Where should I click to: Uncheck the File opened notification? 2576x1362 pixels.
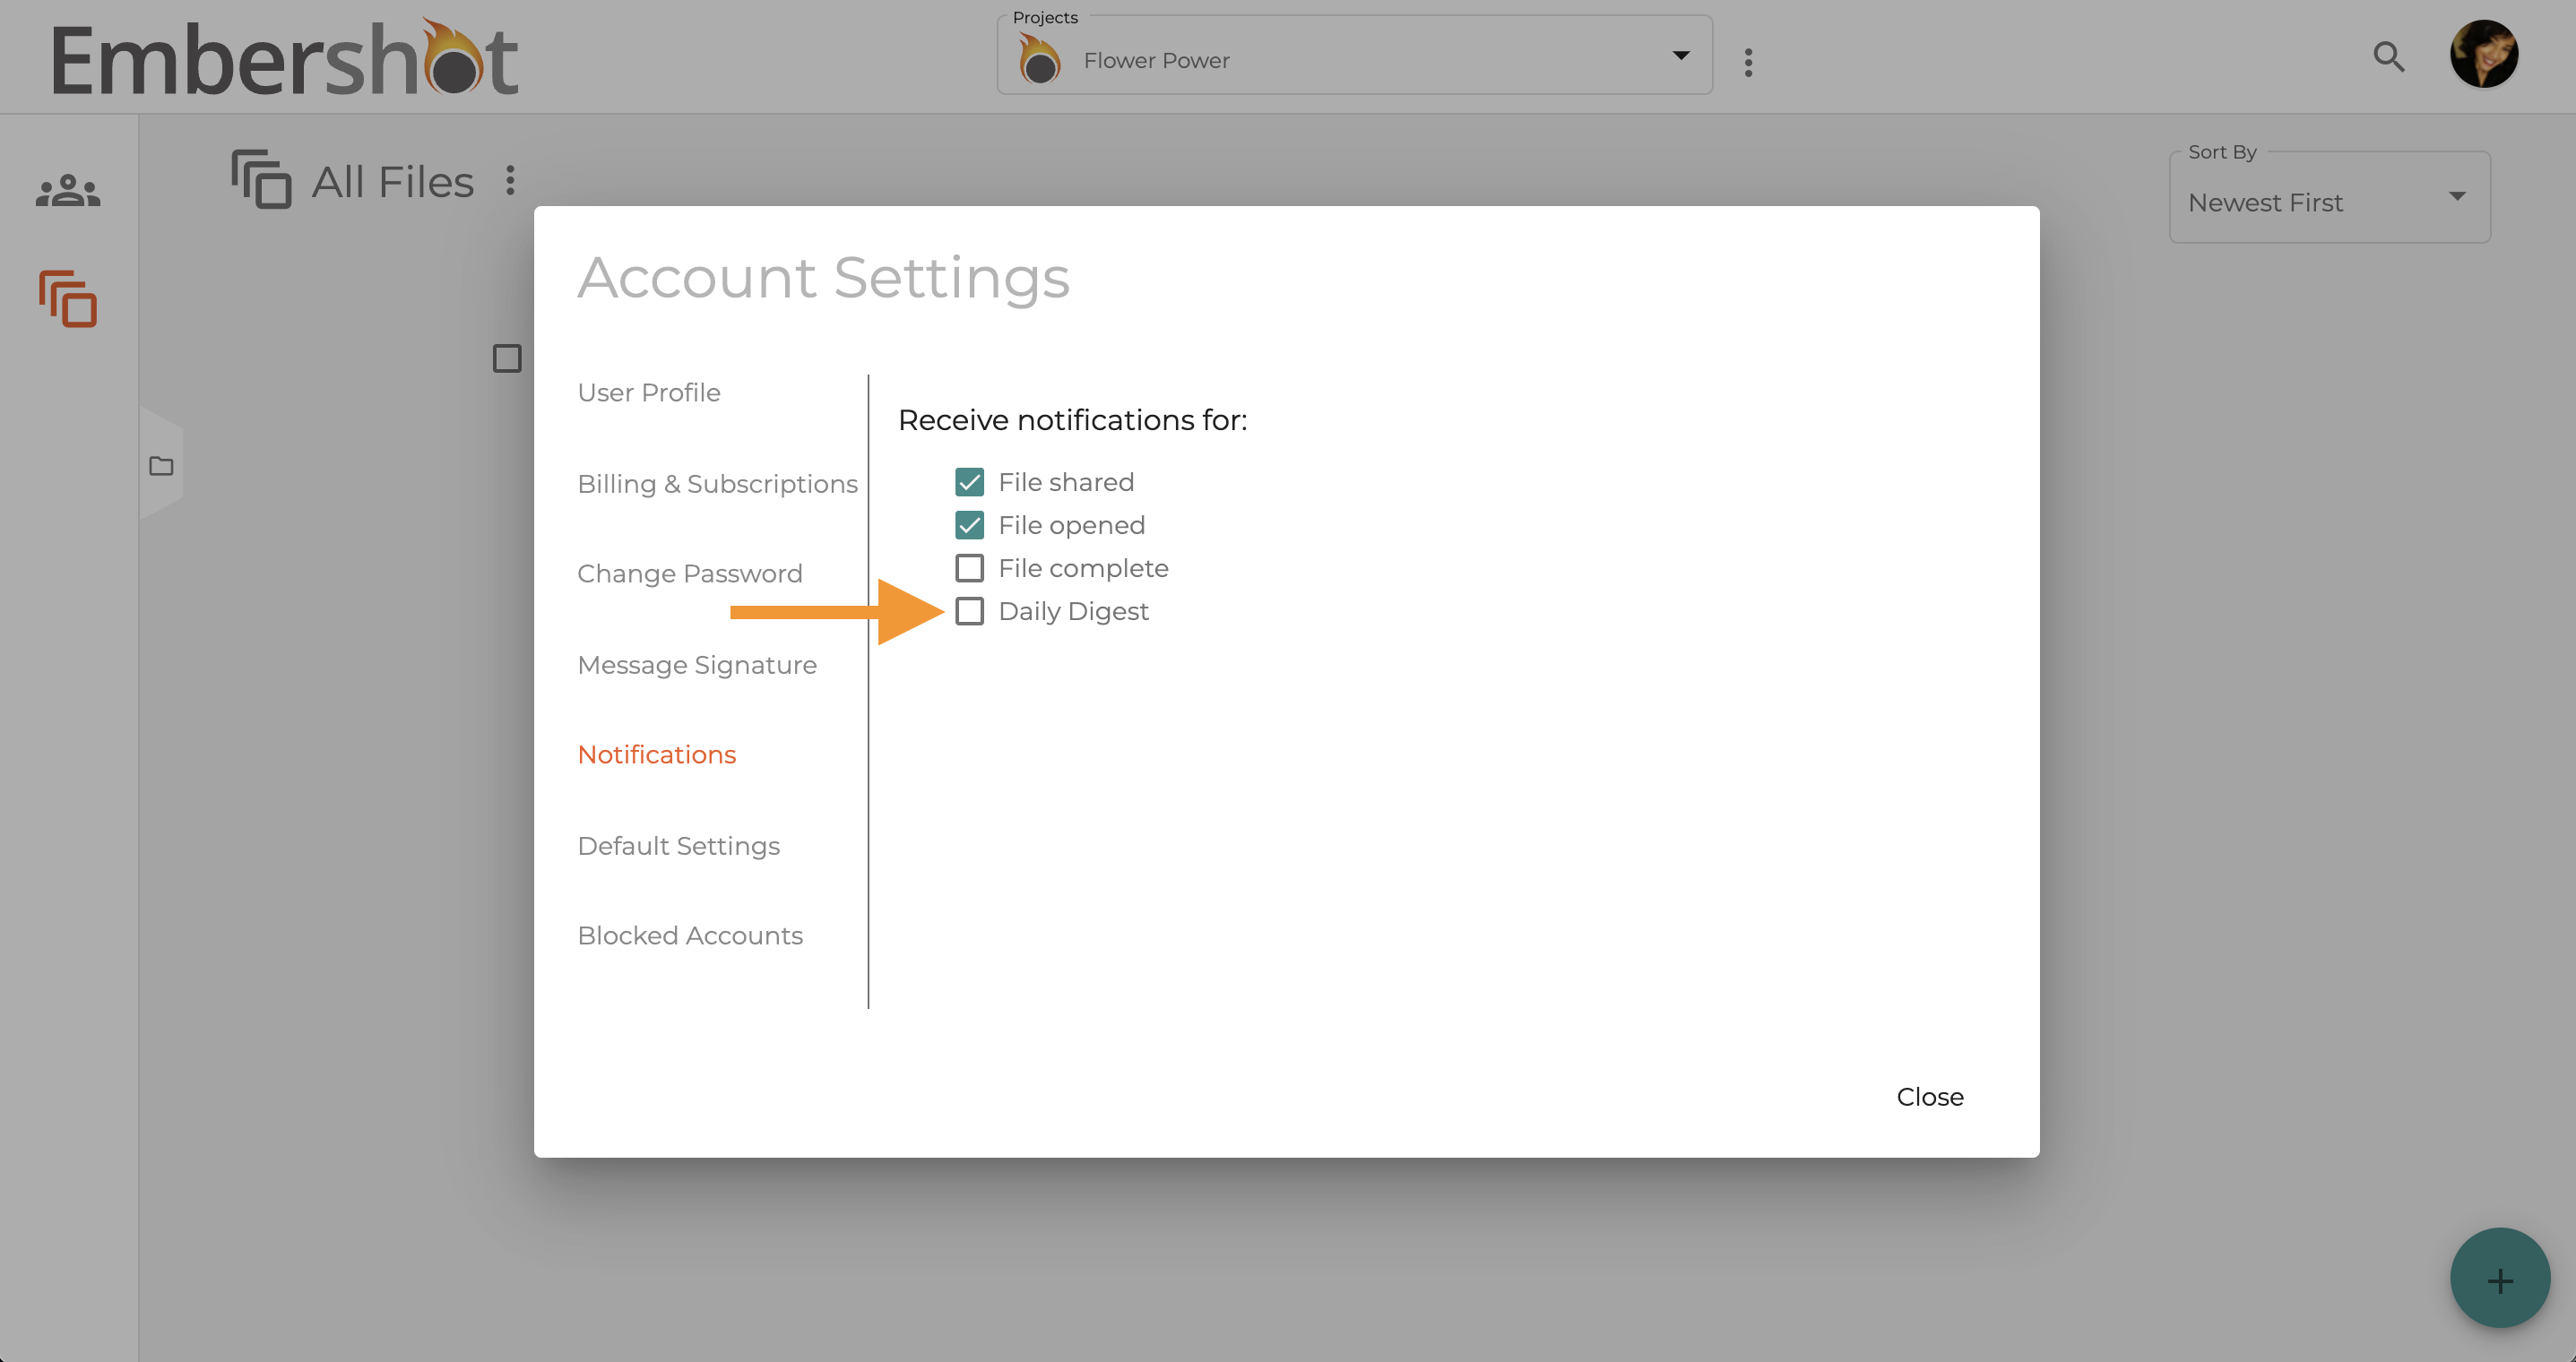[969, 525]
